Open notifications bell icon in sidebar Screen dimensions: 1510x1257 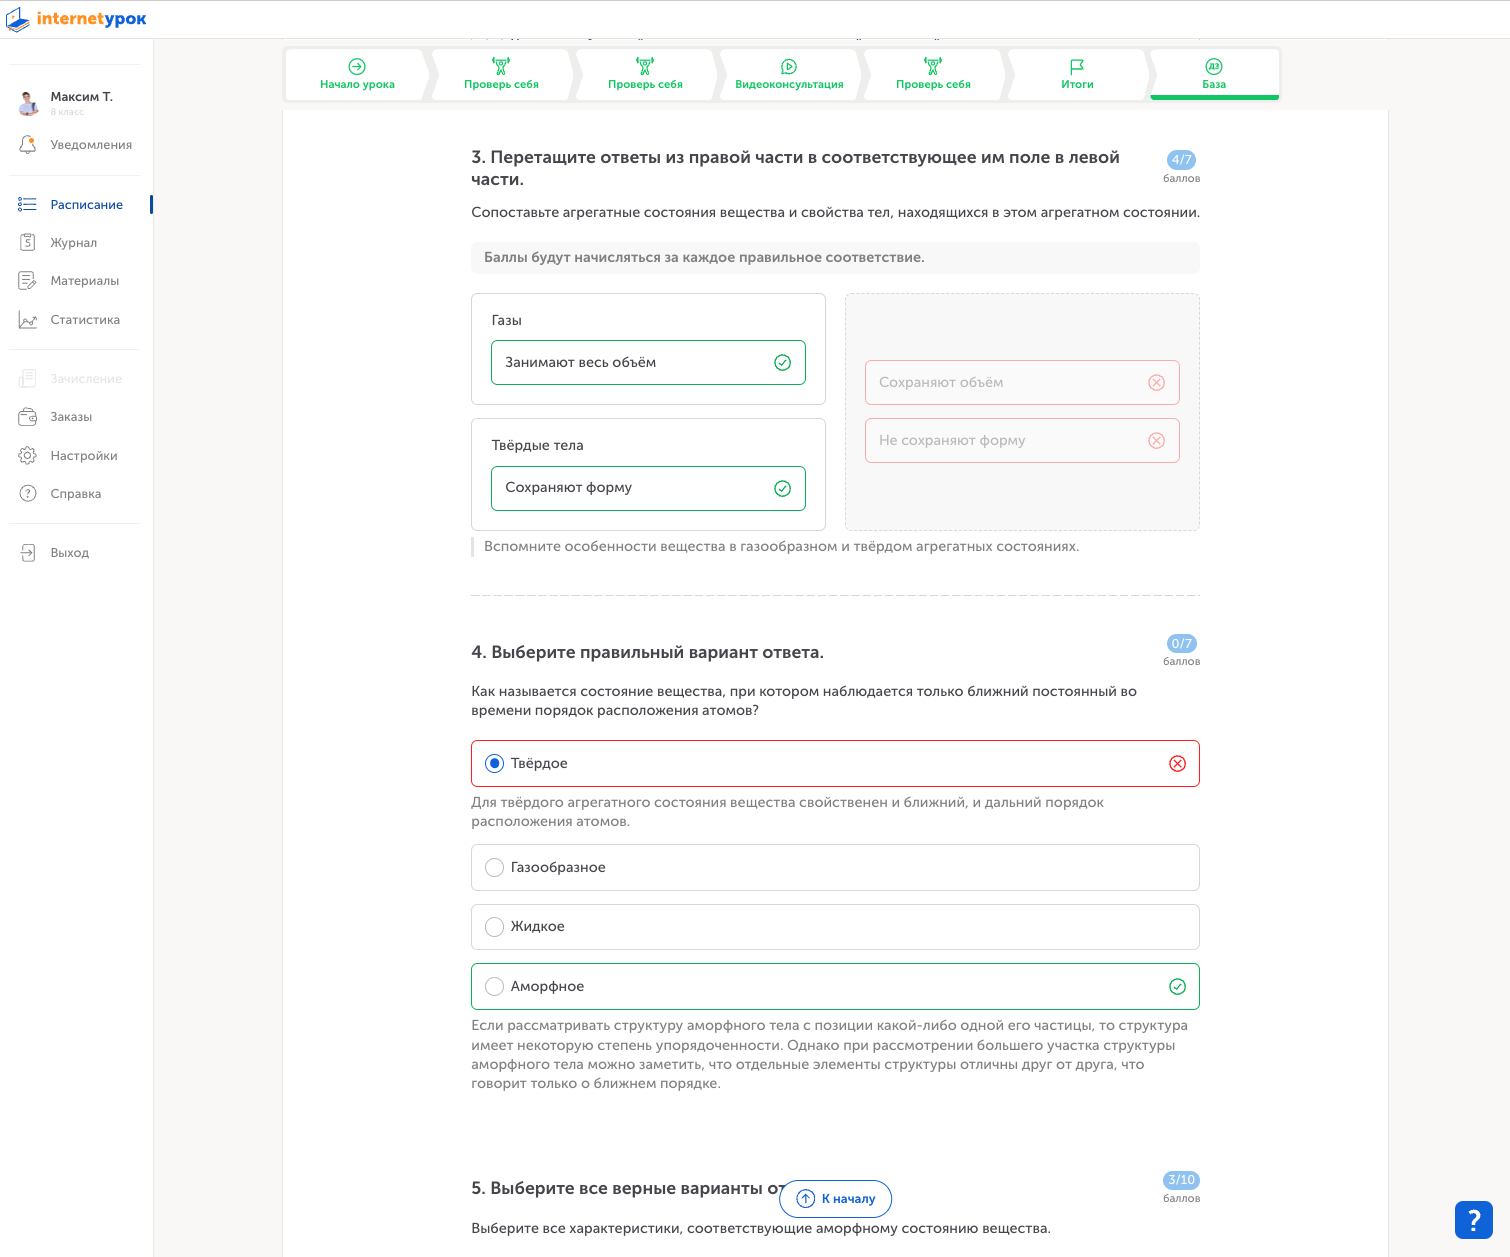(28, 145)
